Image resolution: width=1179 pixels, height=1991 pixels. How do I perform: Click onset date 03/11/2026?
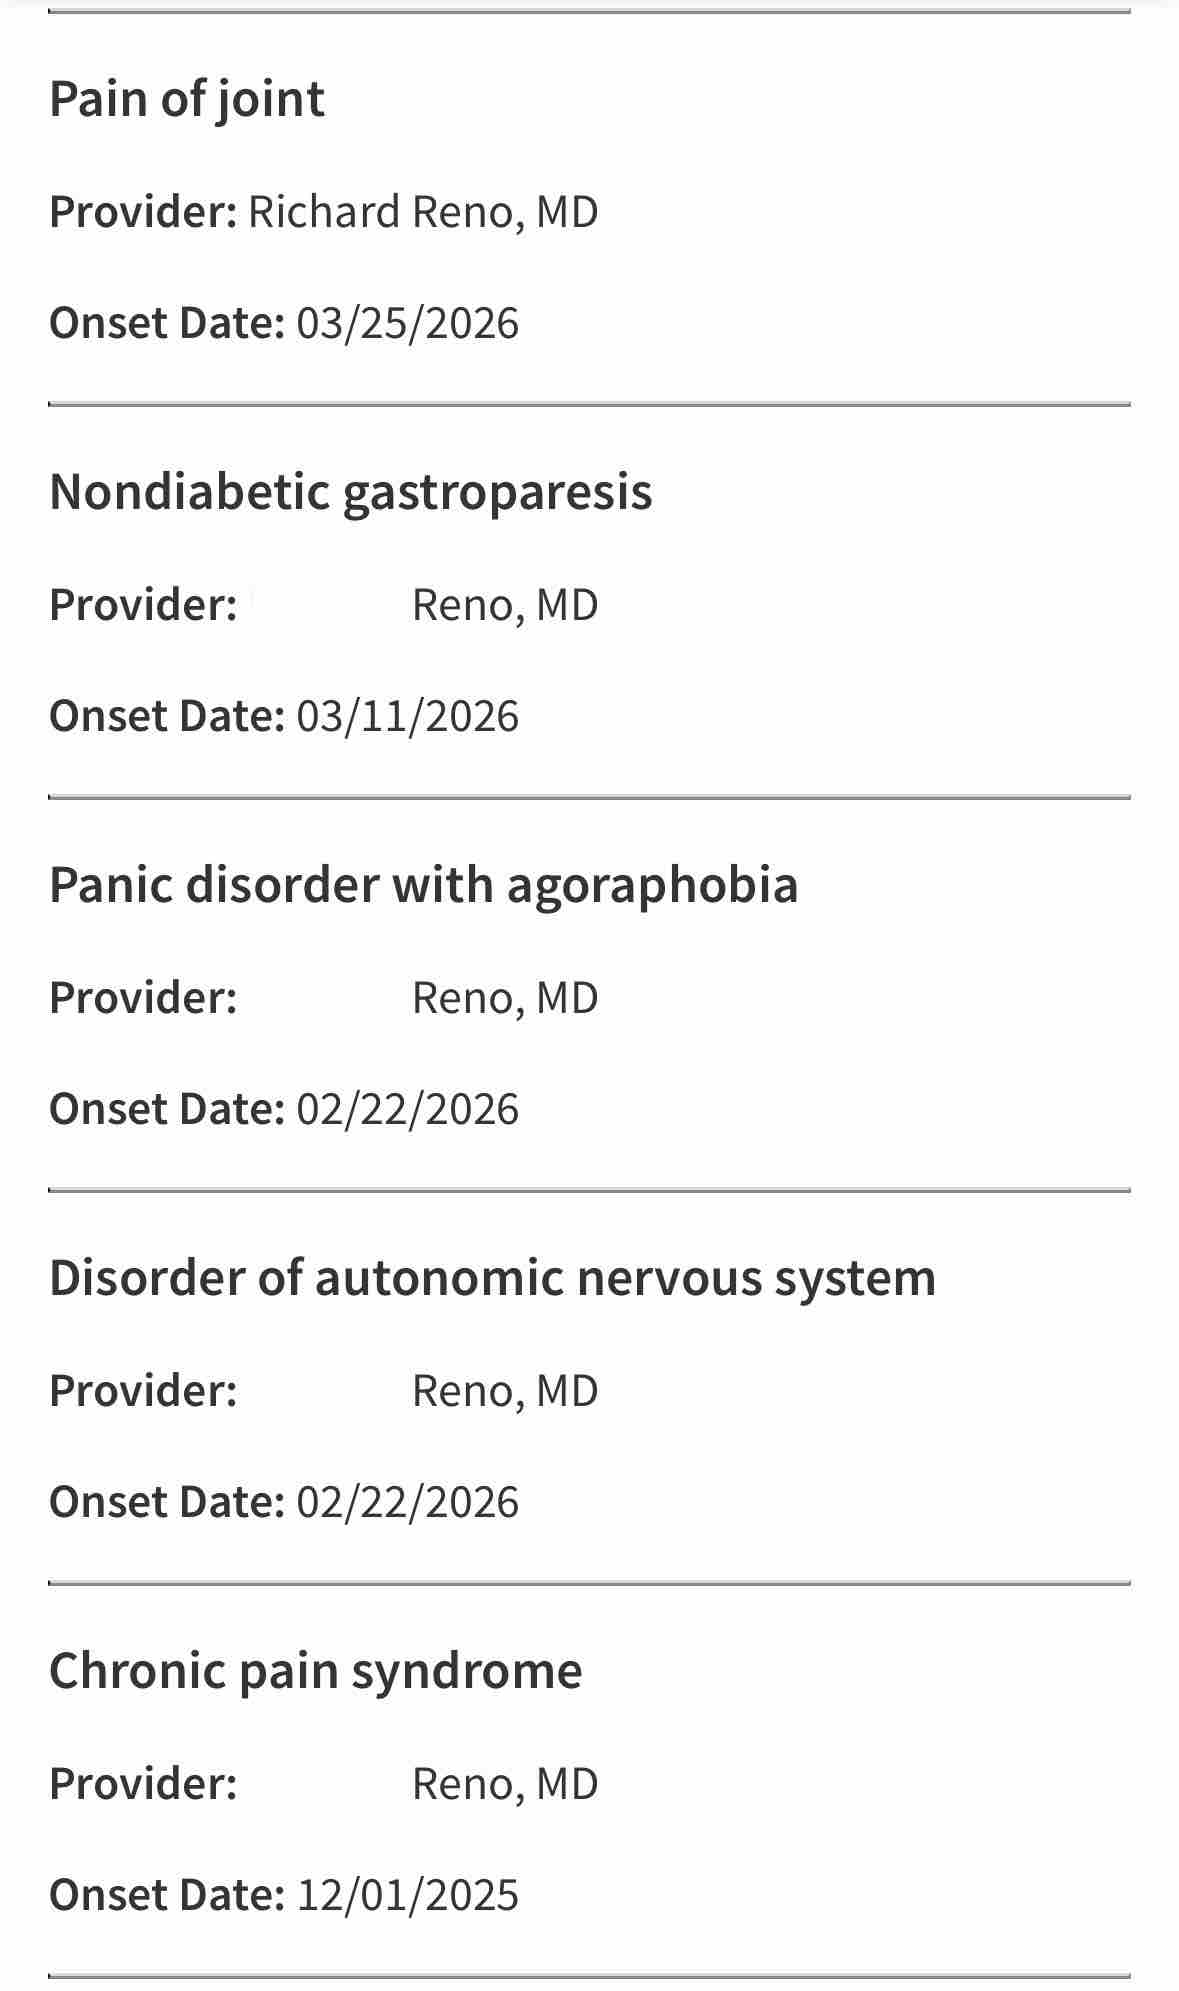pos(408,717)
